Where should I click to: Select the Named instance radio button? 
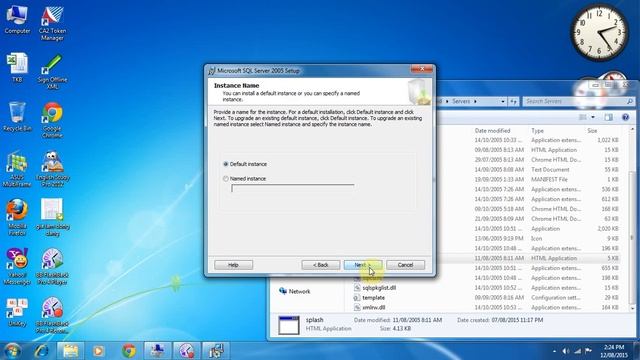click(226, 179)
